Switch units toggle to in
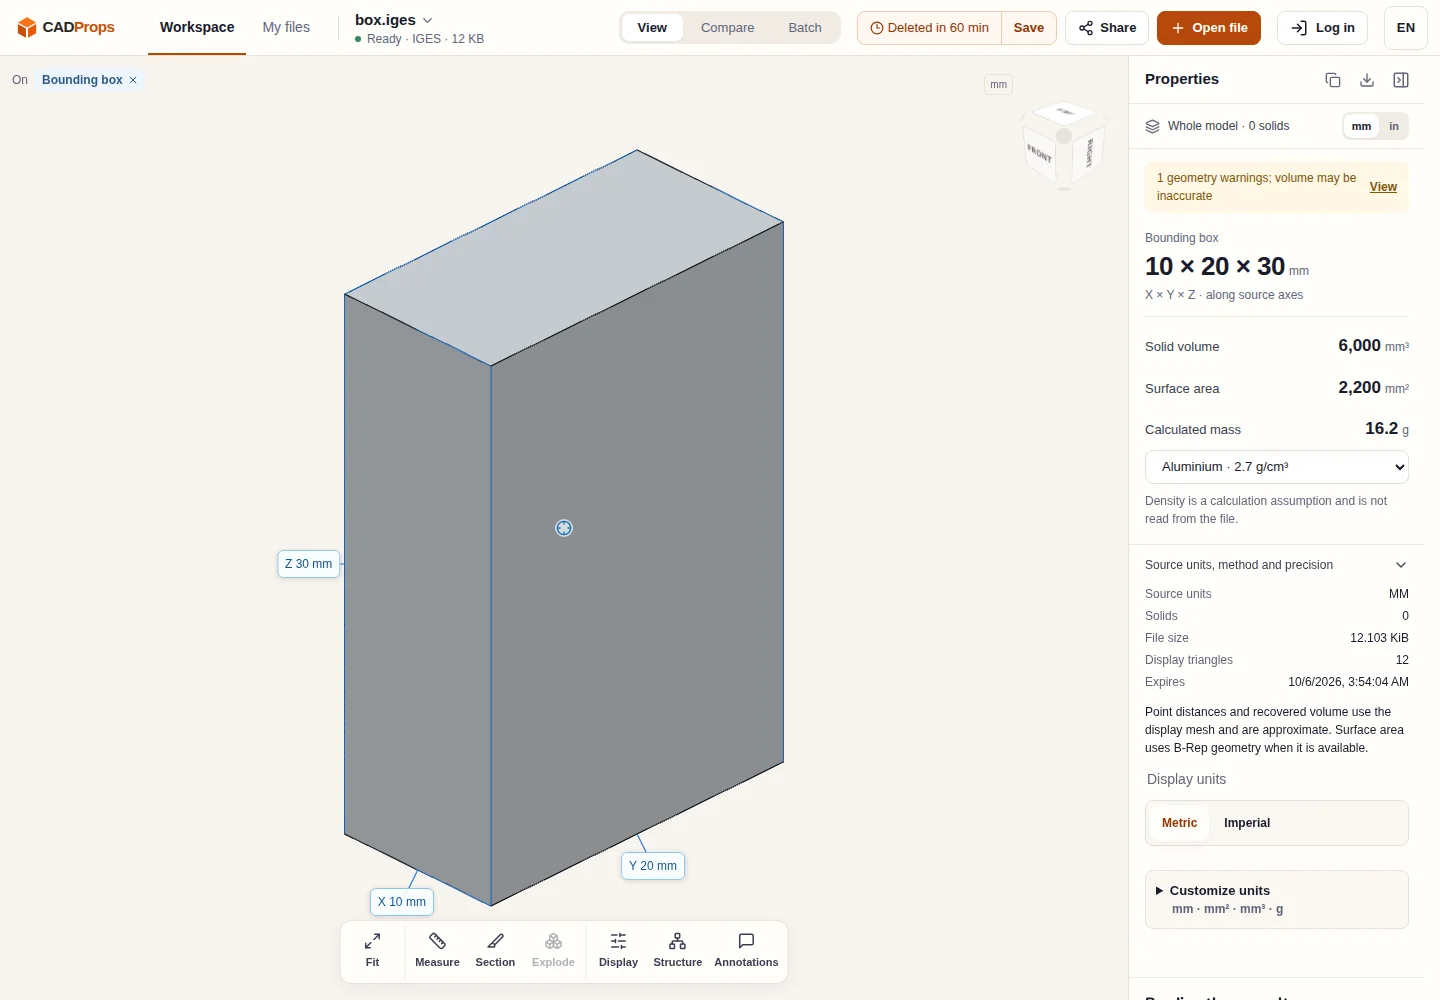Image resolution: width=1440 pixels, height=1000 pixels. 1394,126
